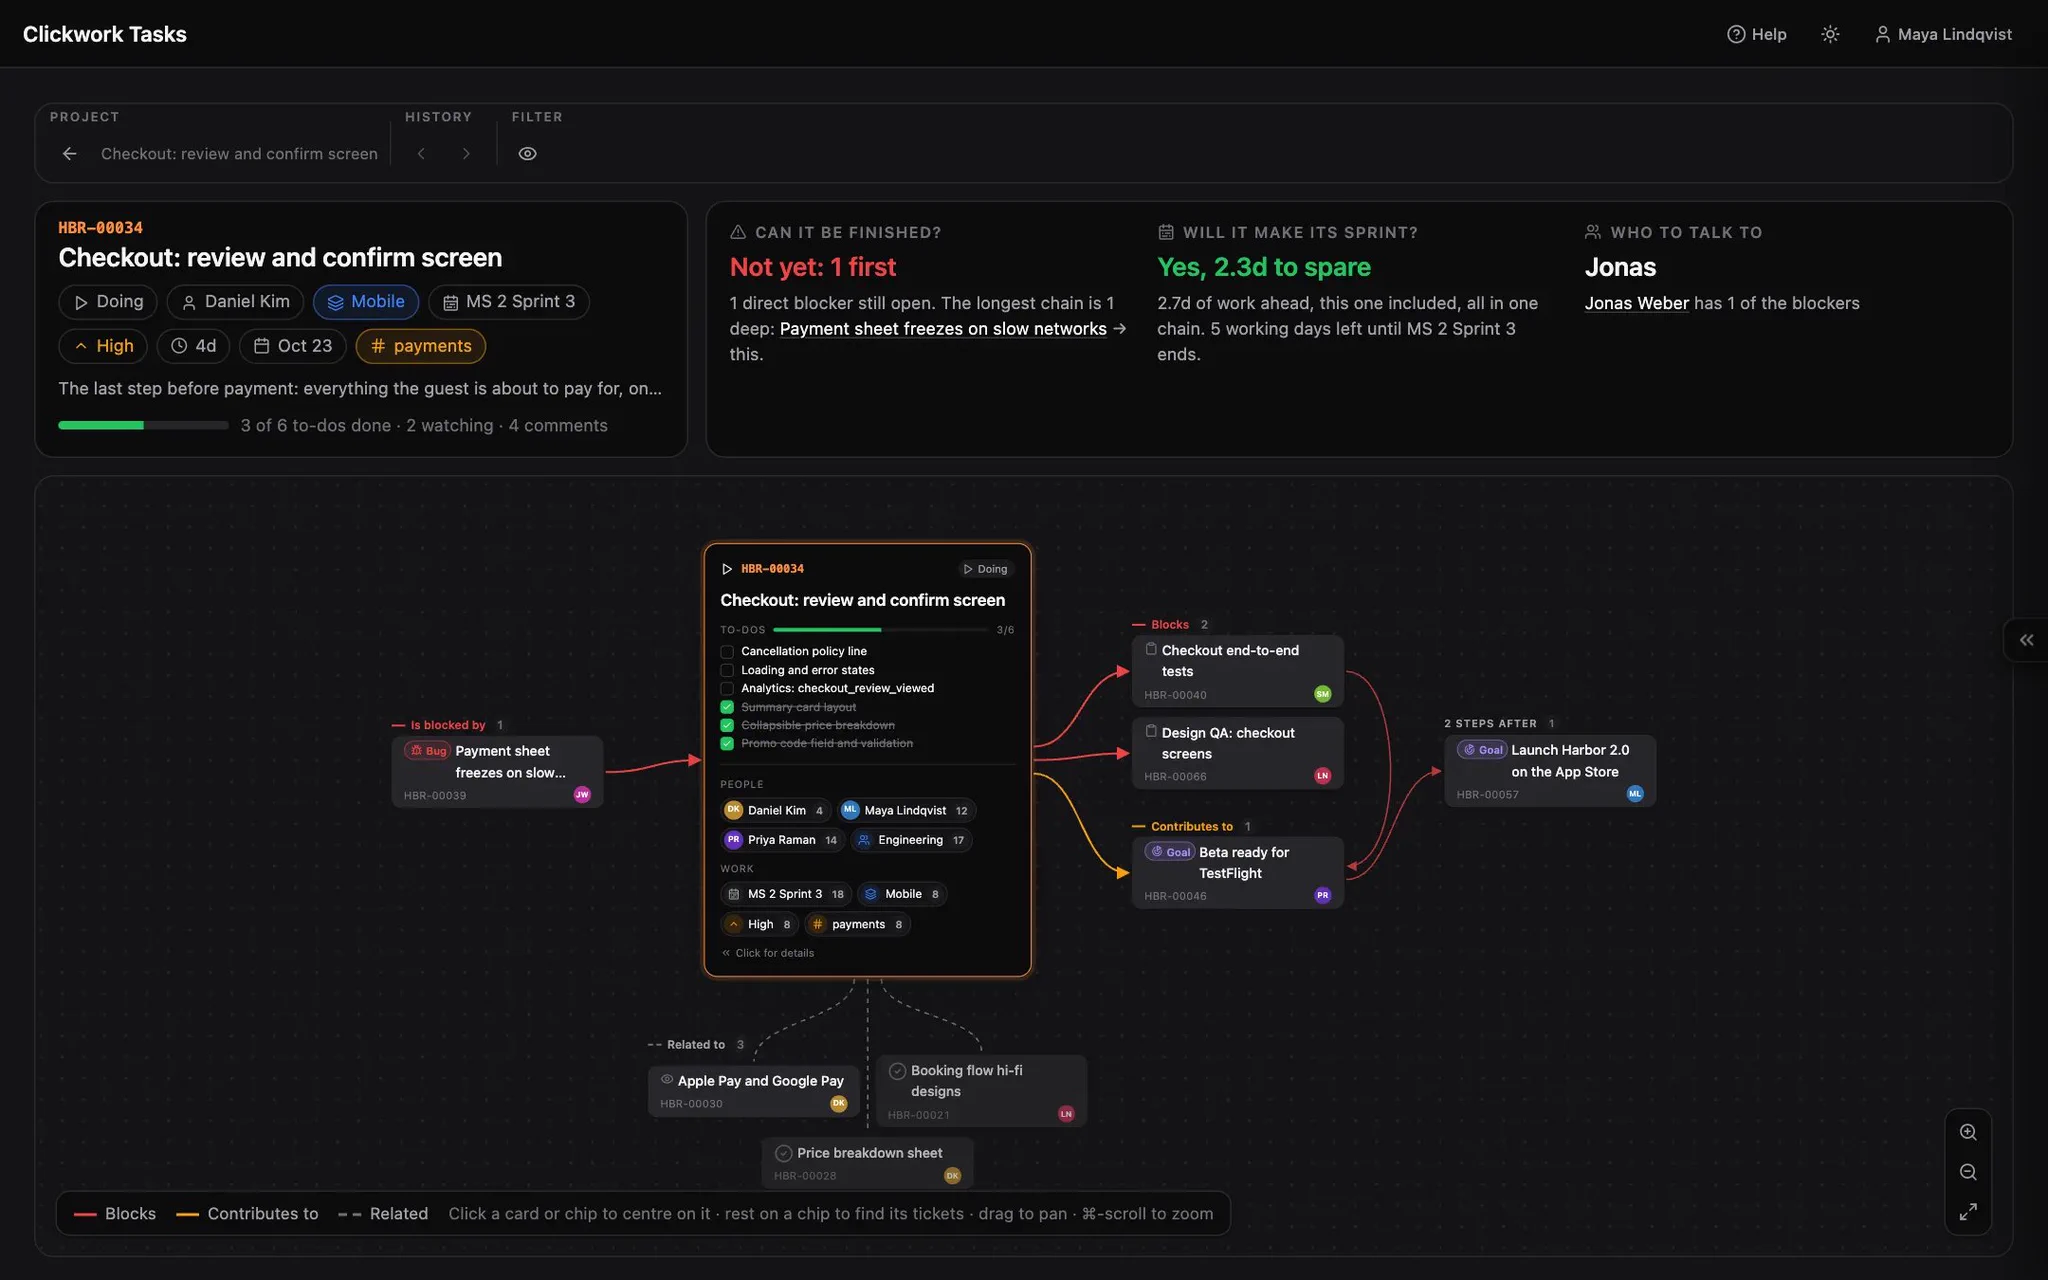Select Launch Harbor 2.0 goal card
The image size is (2048, 1280).
coord(1550,771)
